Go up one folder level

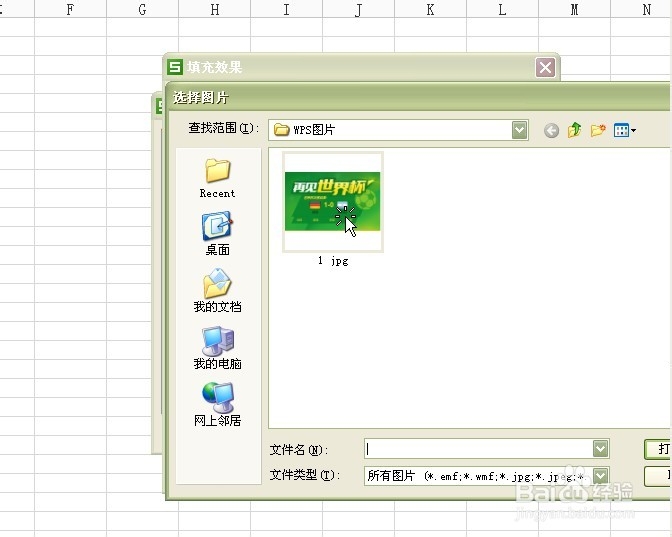point(574,129)
